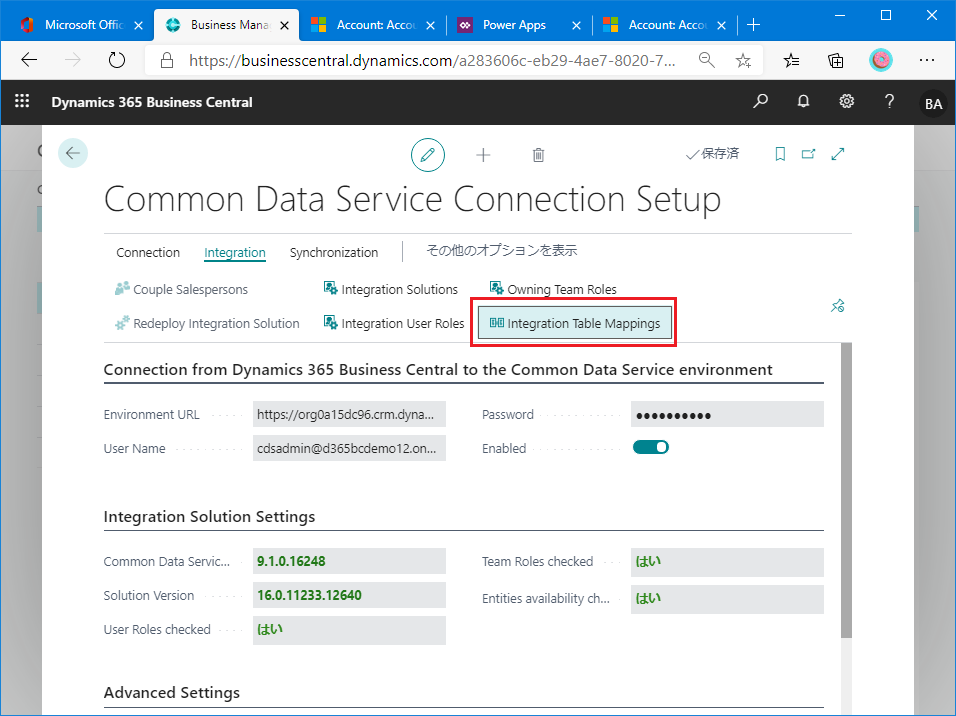The height and width of the screenshot is (716, 956).
Task: Click the back arrow on the setup page
Action: [73, 153]
